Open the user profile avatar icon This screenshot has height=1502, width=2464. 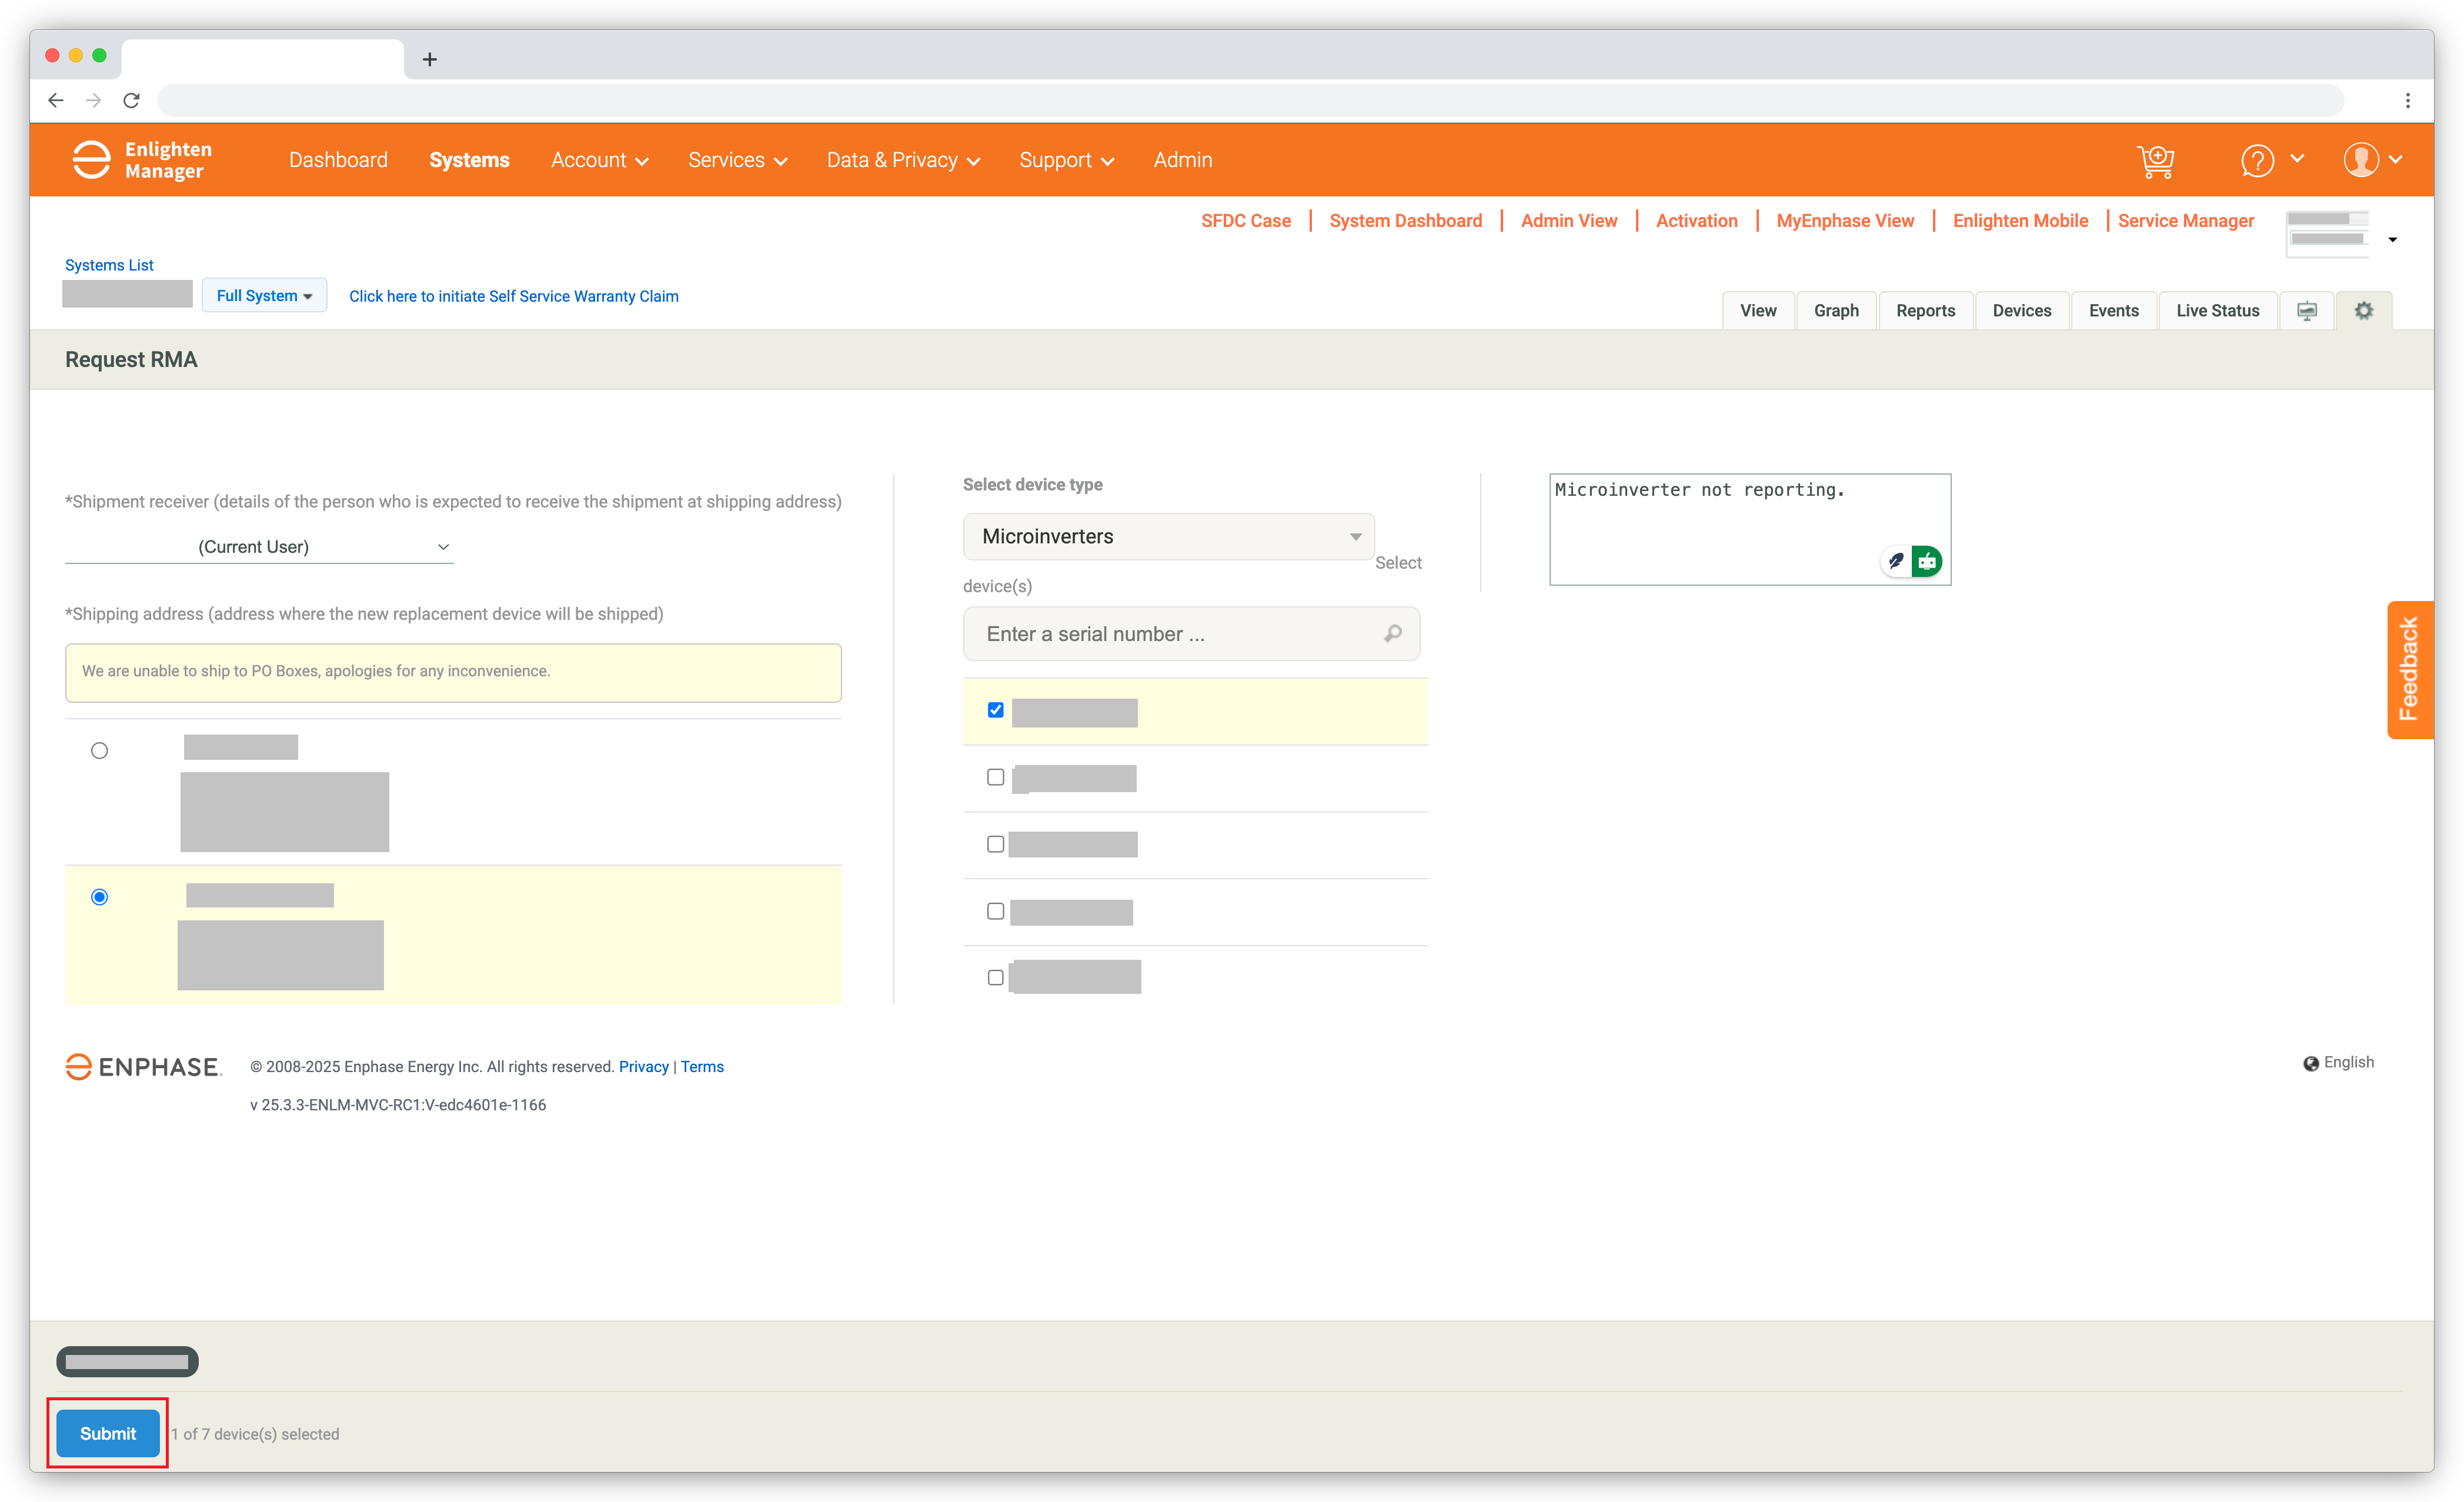tap(2361, 160)
